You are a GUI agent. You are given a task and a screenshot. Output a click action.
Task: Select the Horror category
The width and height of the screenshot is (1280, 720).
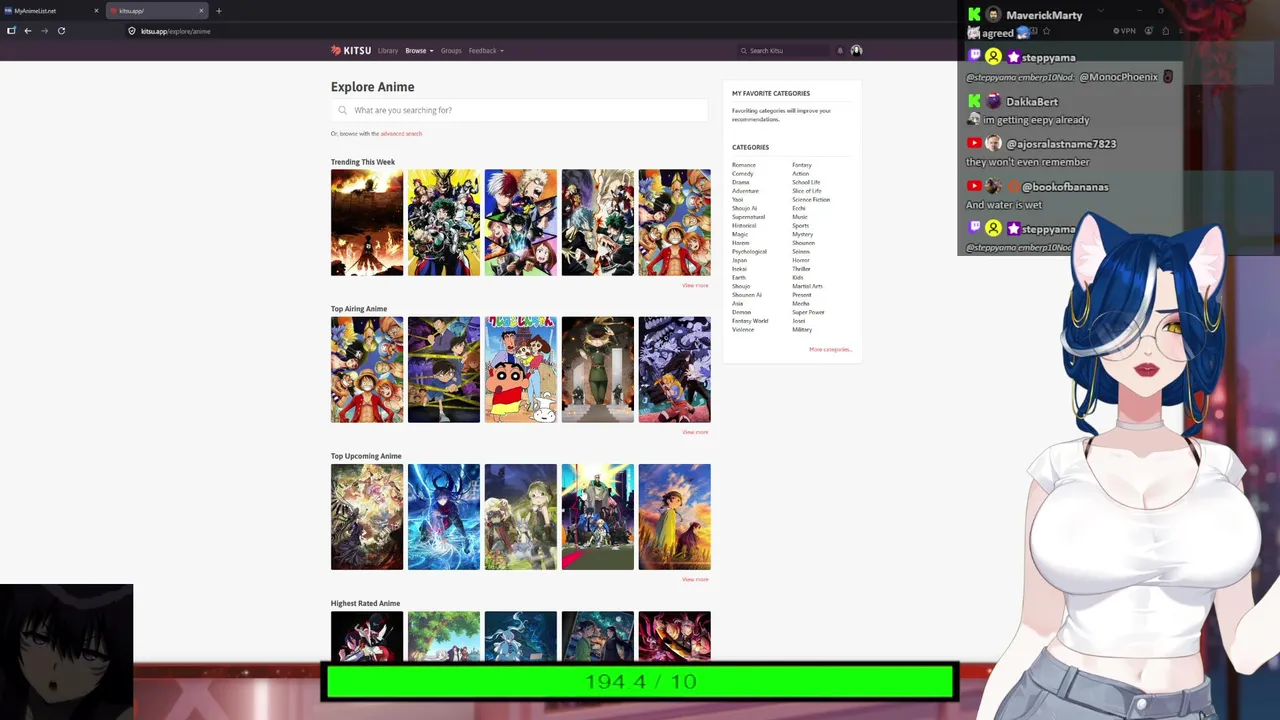coord(801,260)
